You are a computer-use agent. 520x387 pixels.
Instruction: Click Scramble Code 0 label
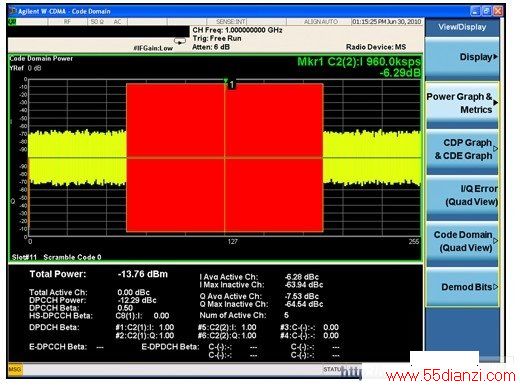pyautogui.click(x=72, y=257)
